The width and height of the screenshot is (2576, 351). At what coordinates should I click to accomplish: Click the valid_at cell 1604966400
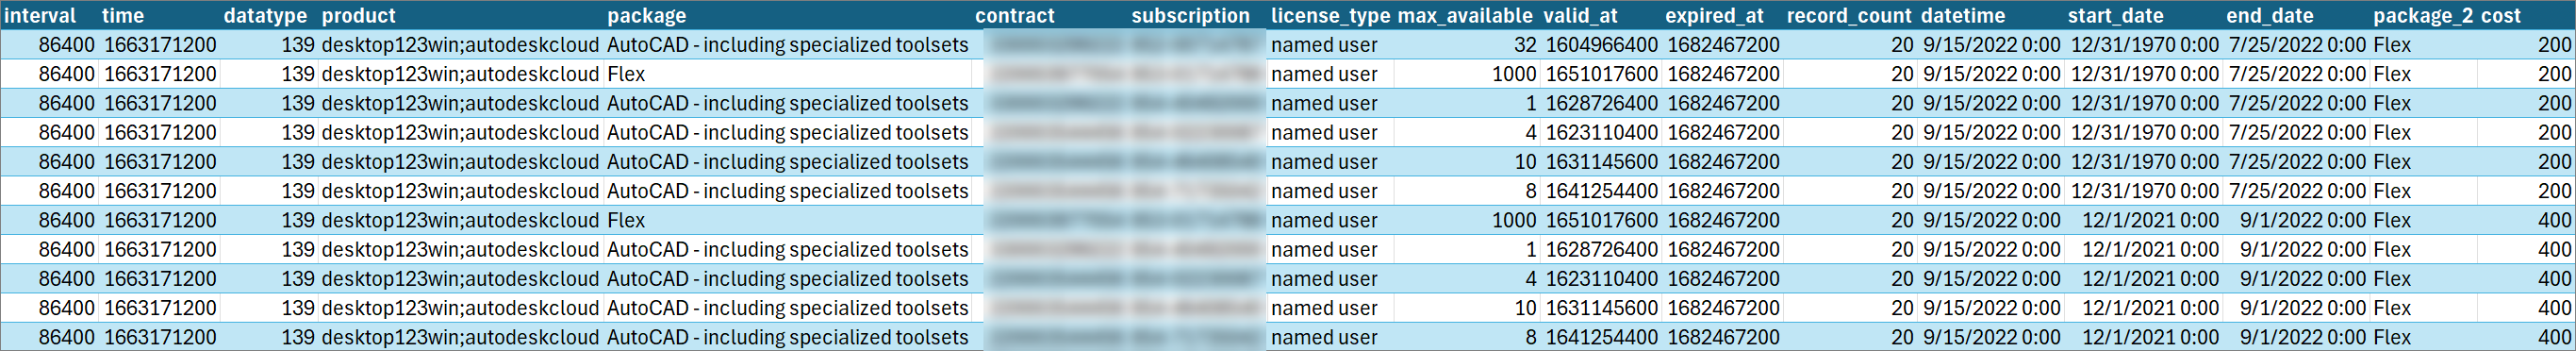[x=1601, y=45]
